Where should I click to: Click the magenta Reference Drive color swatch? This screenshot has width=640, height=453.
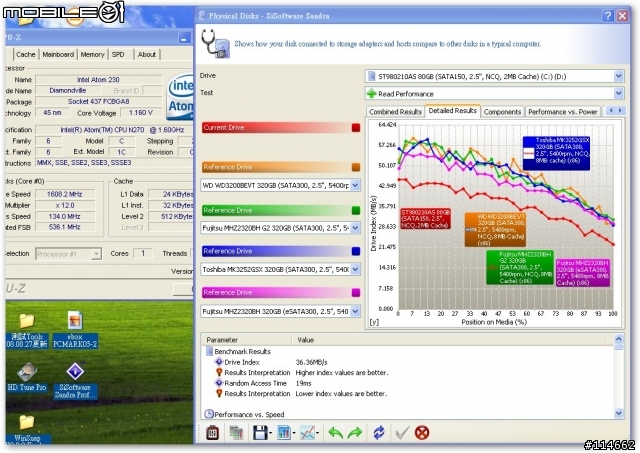[356, 292]
